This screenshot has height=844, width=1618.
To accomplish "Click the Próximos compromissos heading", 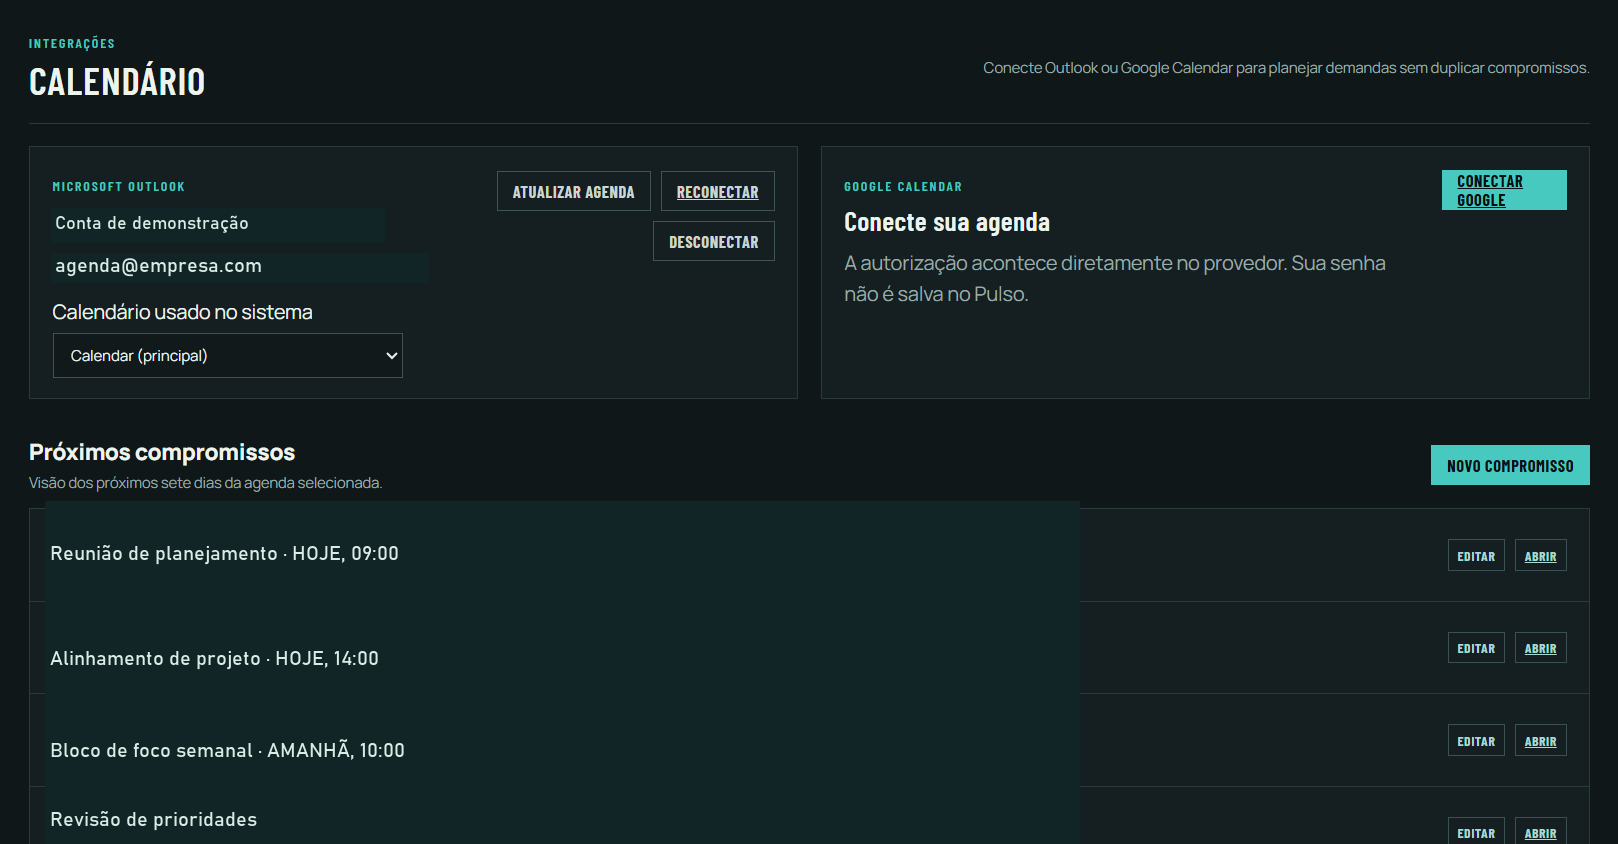I will click(162, 452).
